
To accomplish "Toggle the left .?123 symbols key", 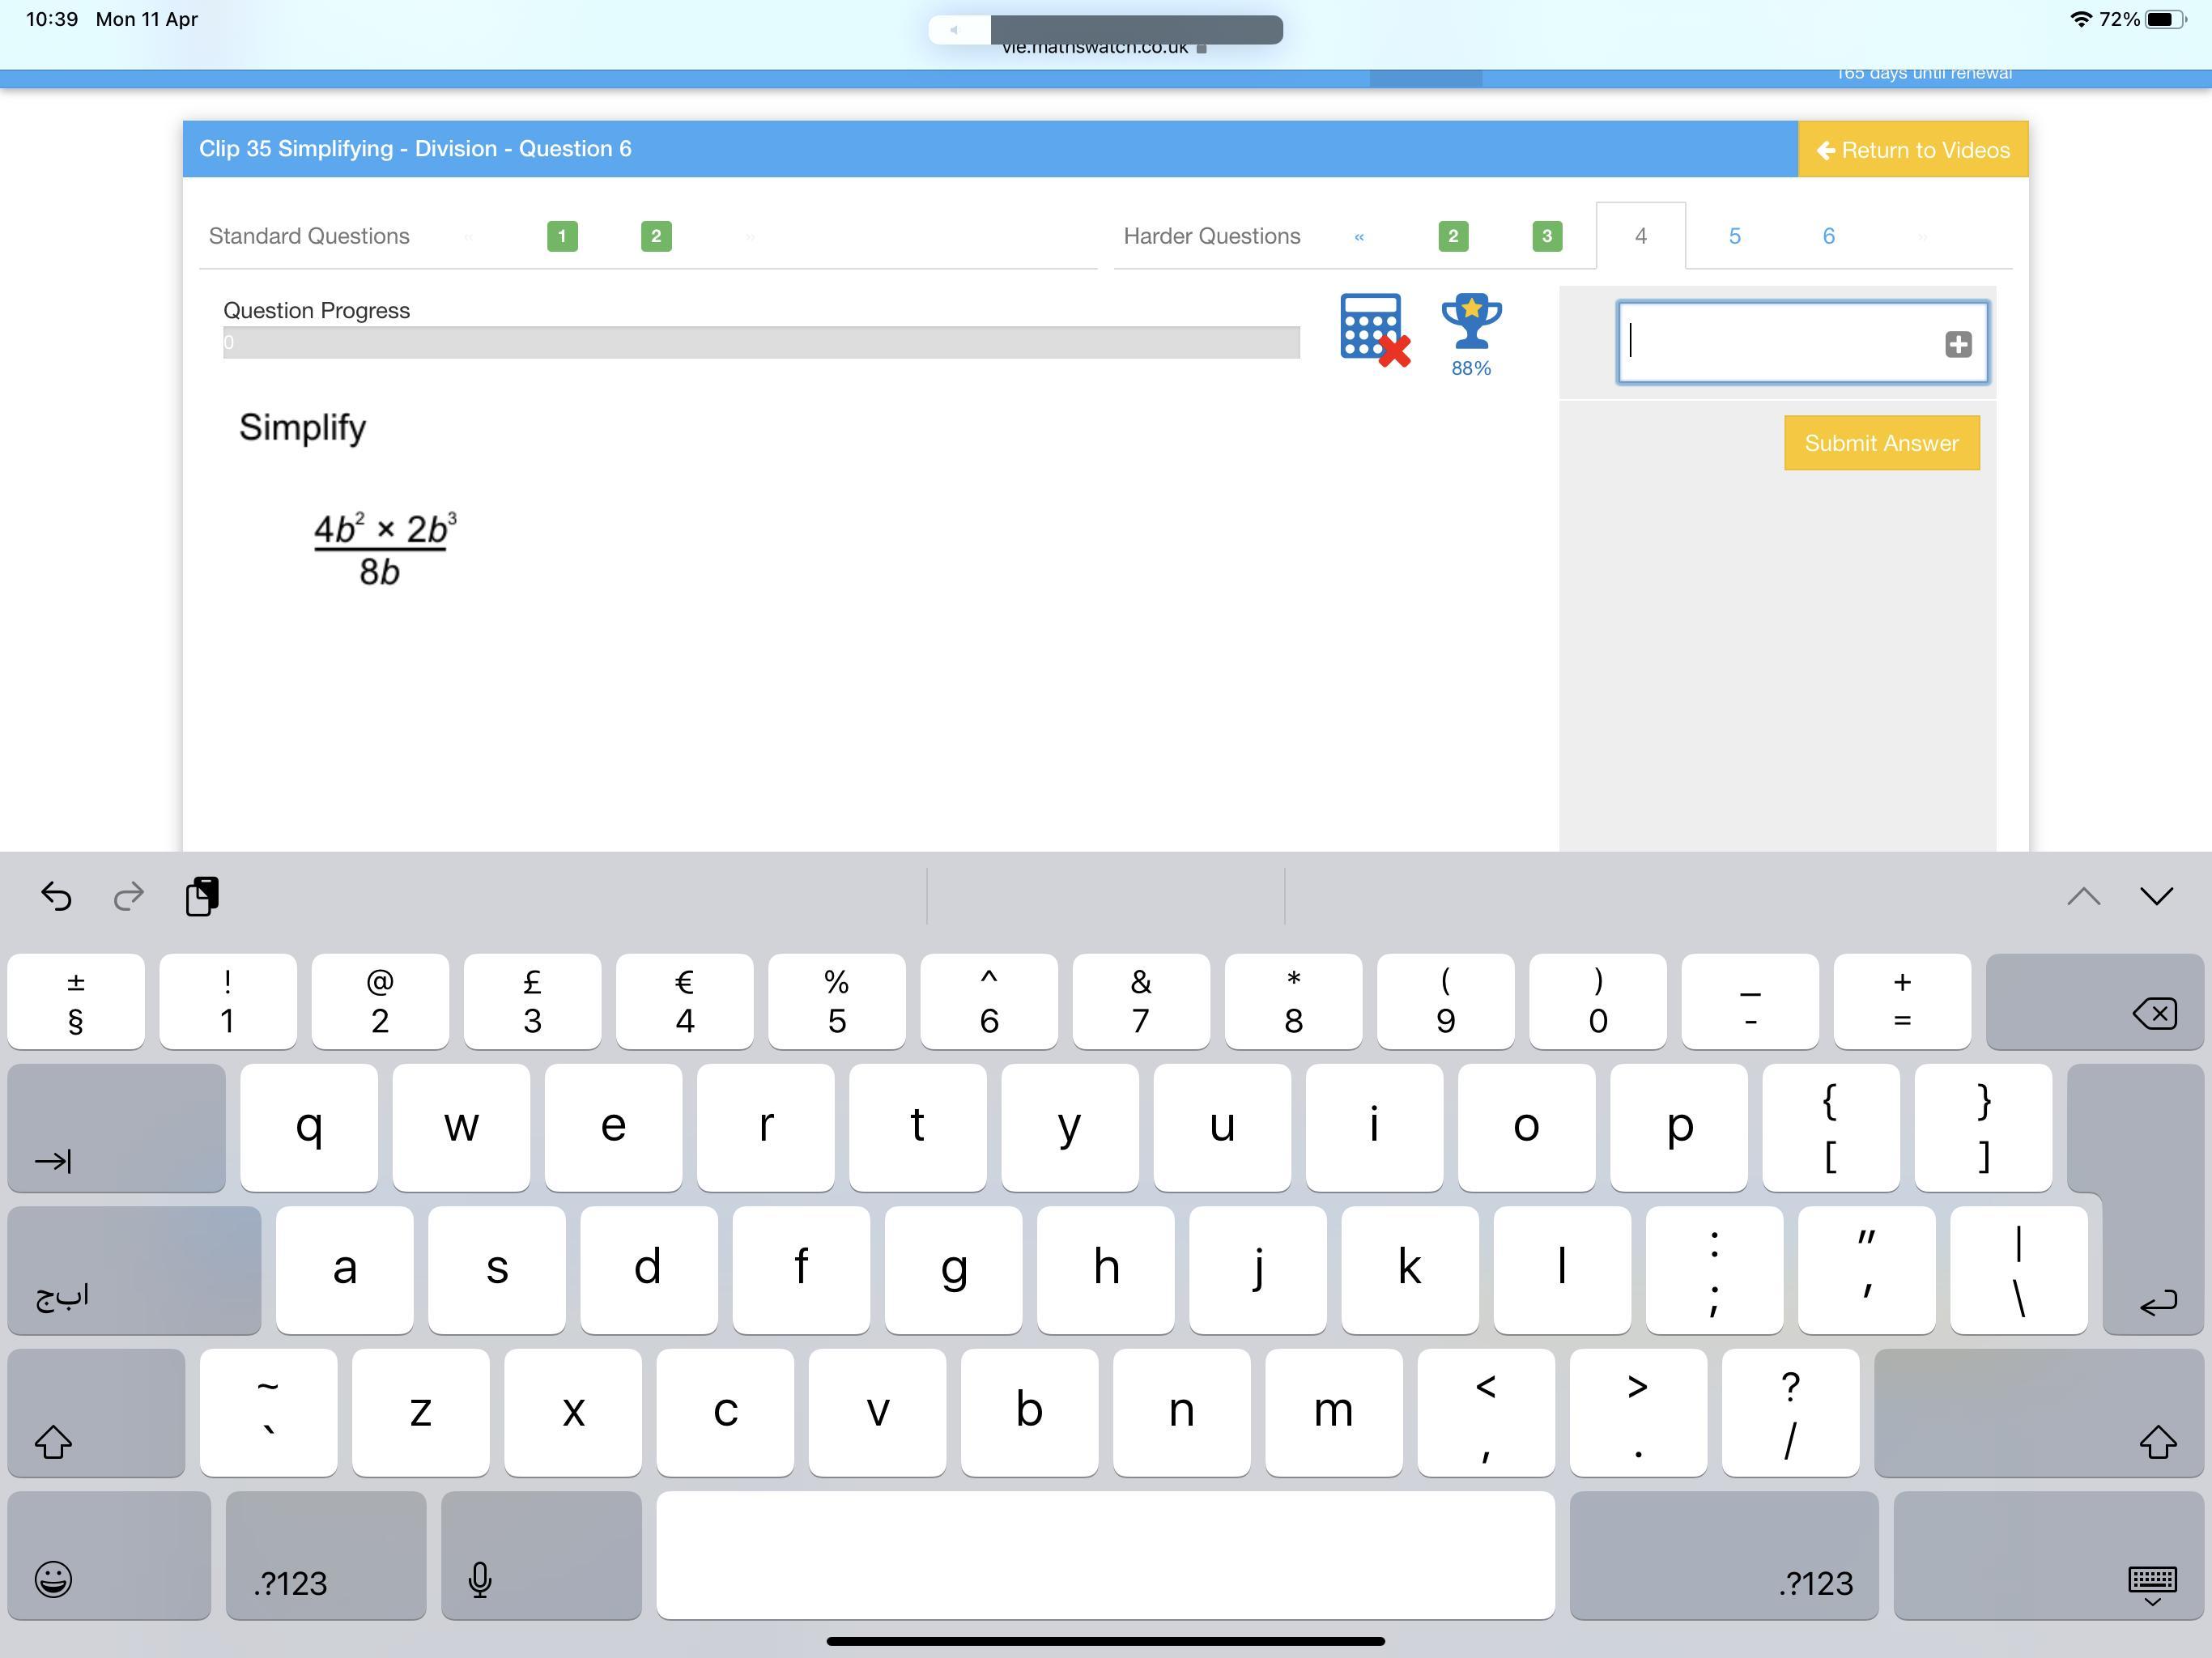I will pyautogui.click(x=326, y=1555).
